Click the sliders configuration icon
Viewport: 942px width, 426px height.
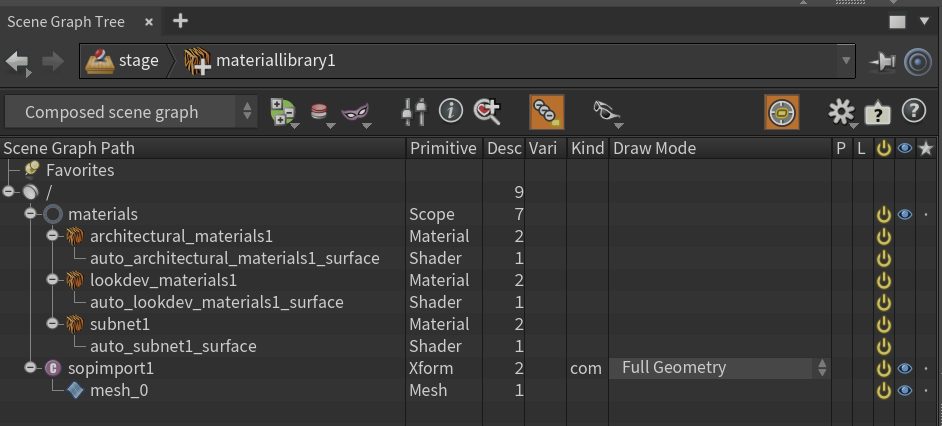click(x=414, y=112)
